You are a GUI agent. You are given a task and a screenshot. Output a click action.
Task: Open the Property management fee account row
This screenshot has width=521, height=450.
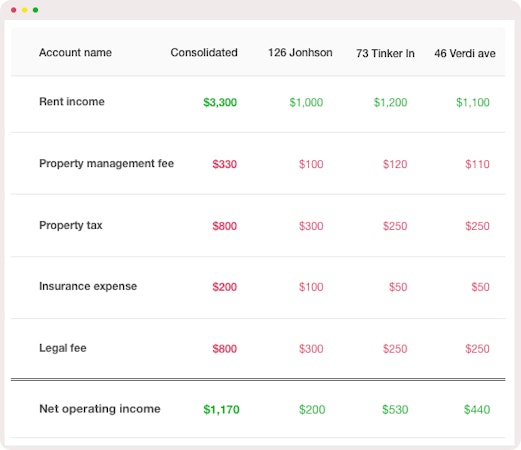(258, 164)
